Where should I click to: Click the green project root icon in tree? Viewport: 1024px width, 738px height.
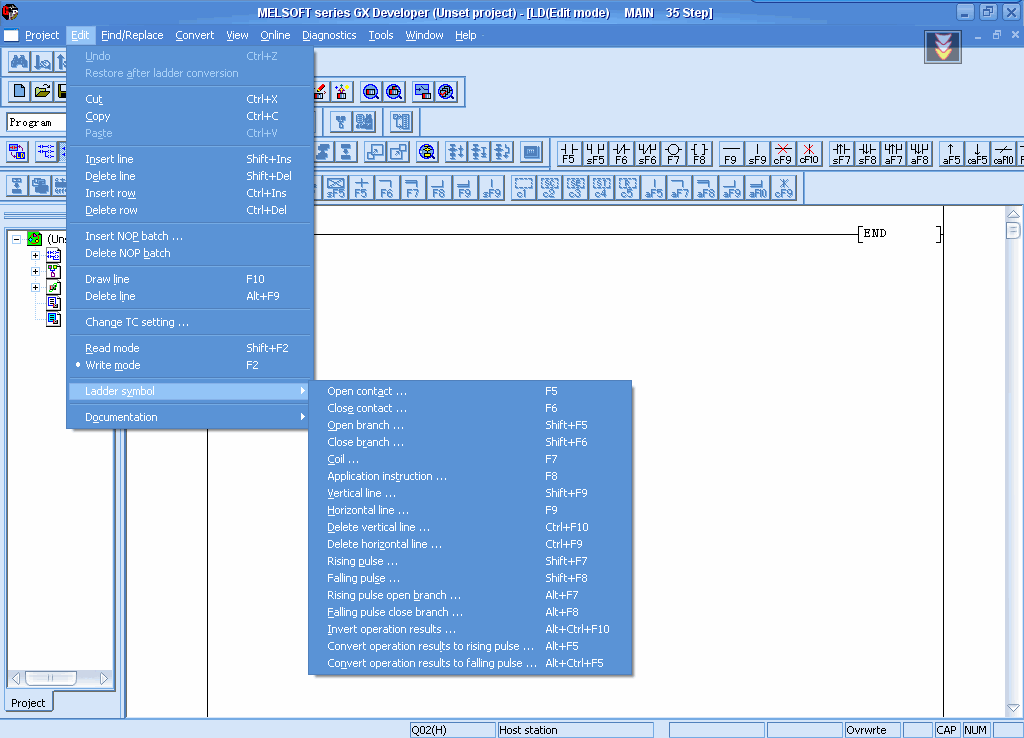[x=35, y=239]
